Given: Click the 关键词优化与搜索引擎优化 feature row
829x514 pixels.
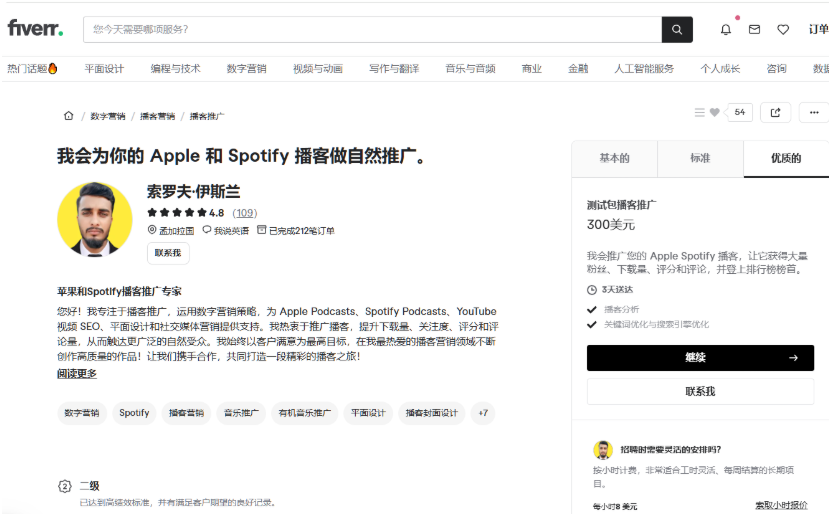Looking at the screenshot, I should coord(657,325).
